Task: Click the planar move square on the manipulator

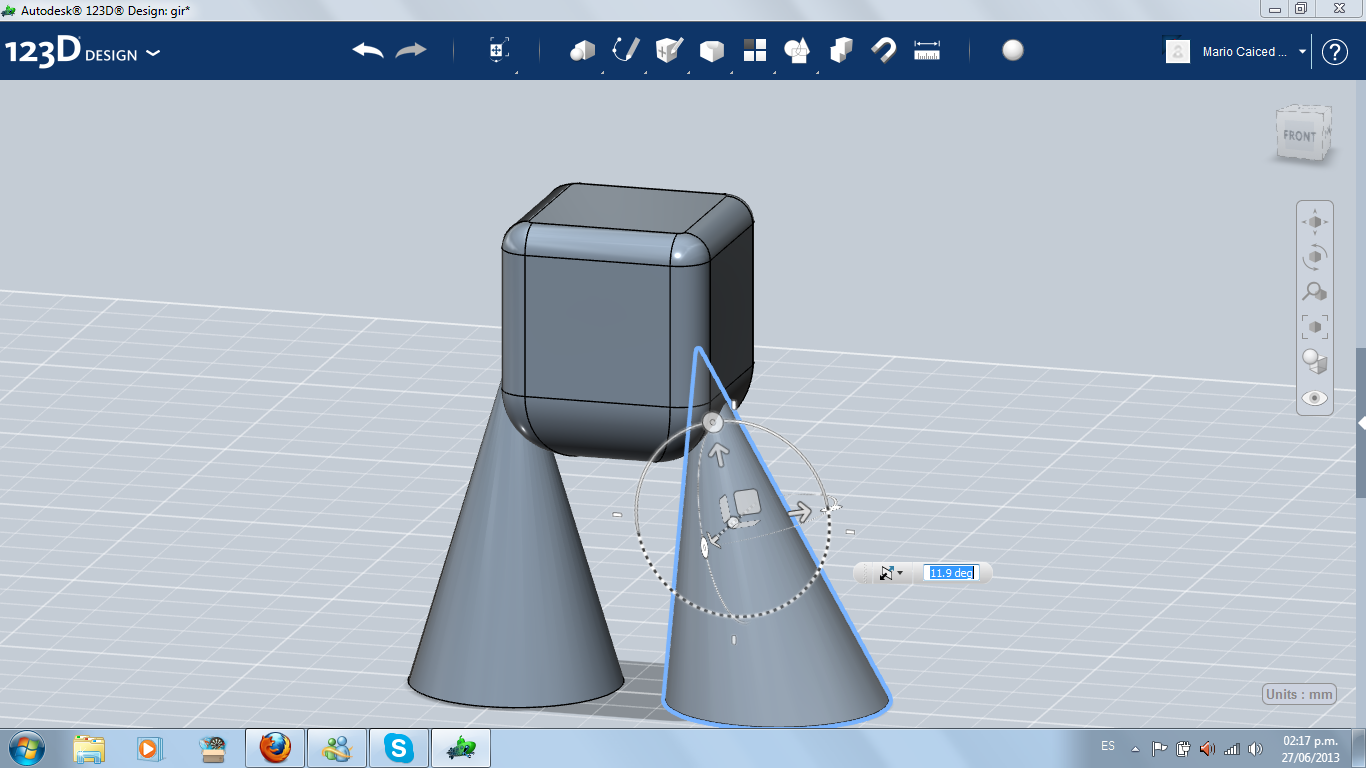Action: (747, 502)
